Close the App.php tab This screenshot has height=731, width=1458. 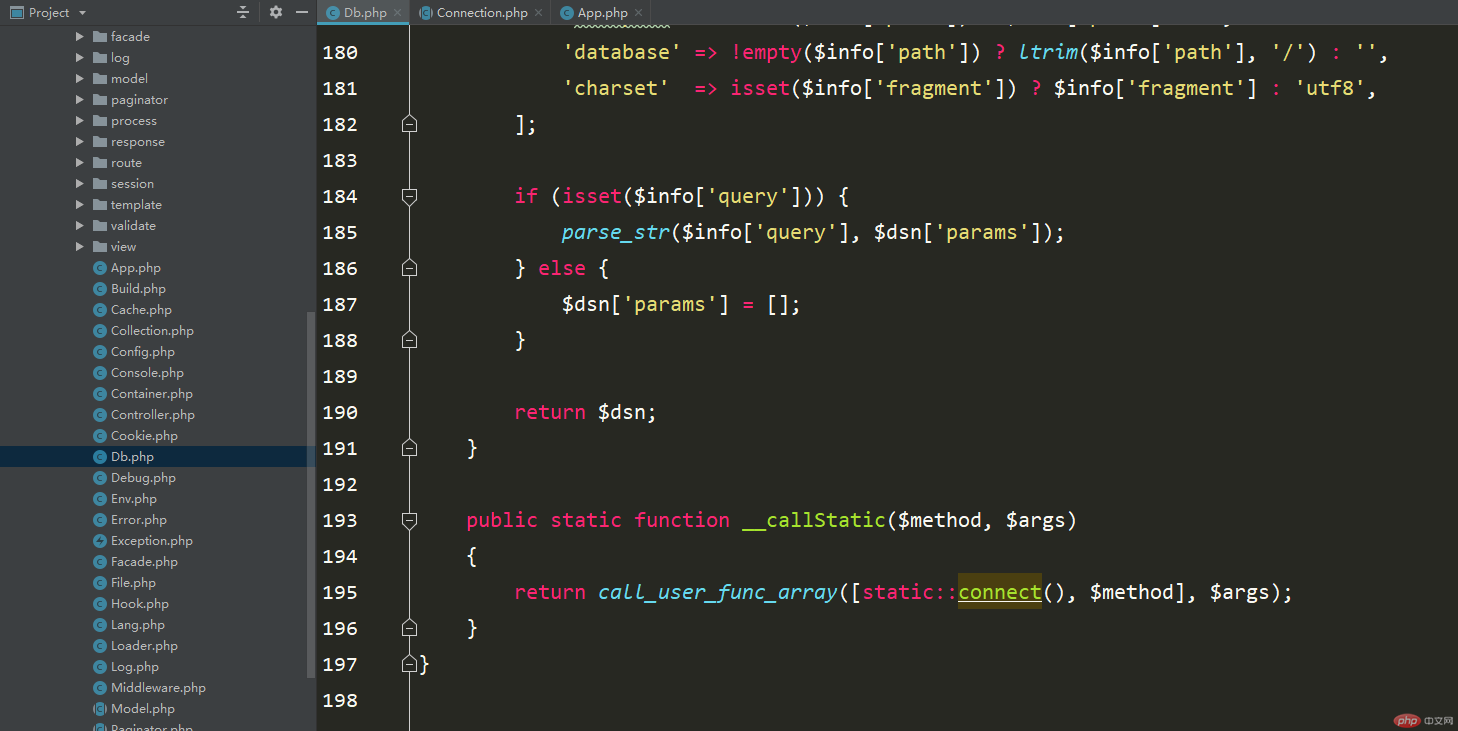tap(639, 13)
